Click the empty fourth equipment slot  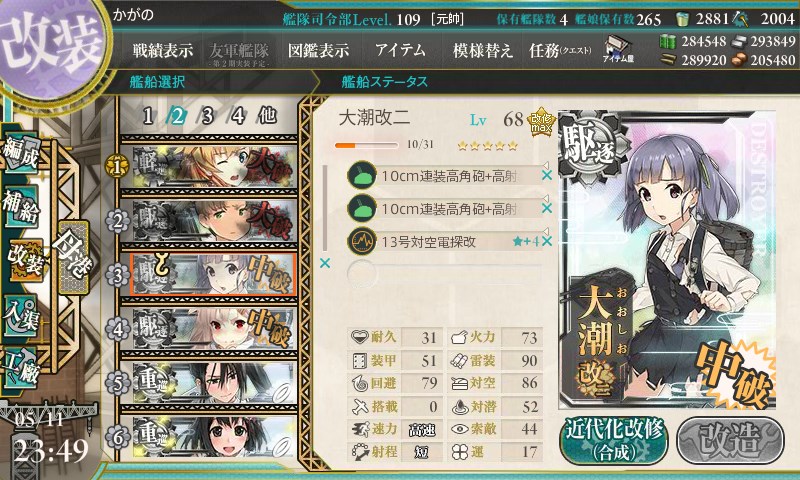point(444,273)
